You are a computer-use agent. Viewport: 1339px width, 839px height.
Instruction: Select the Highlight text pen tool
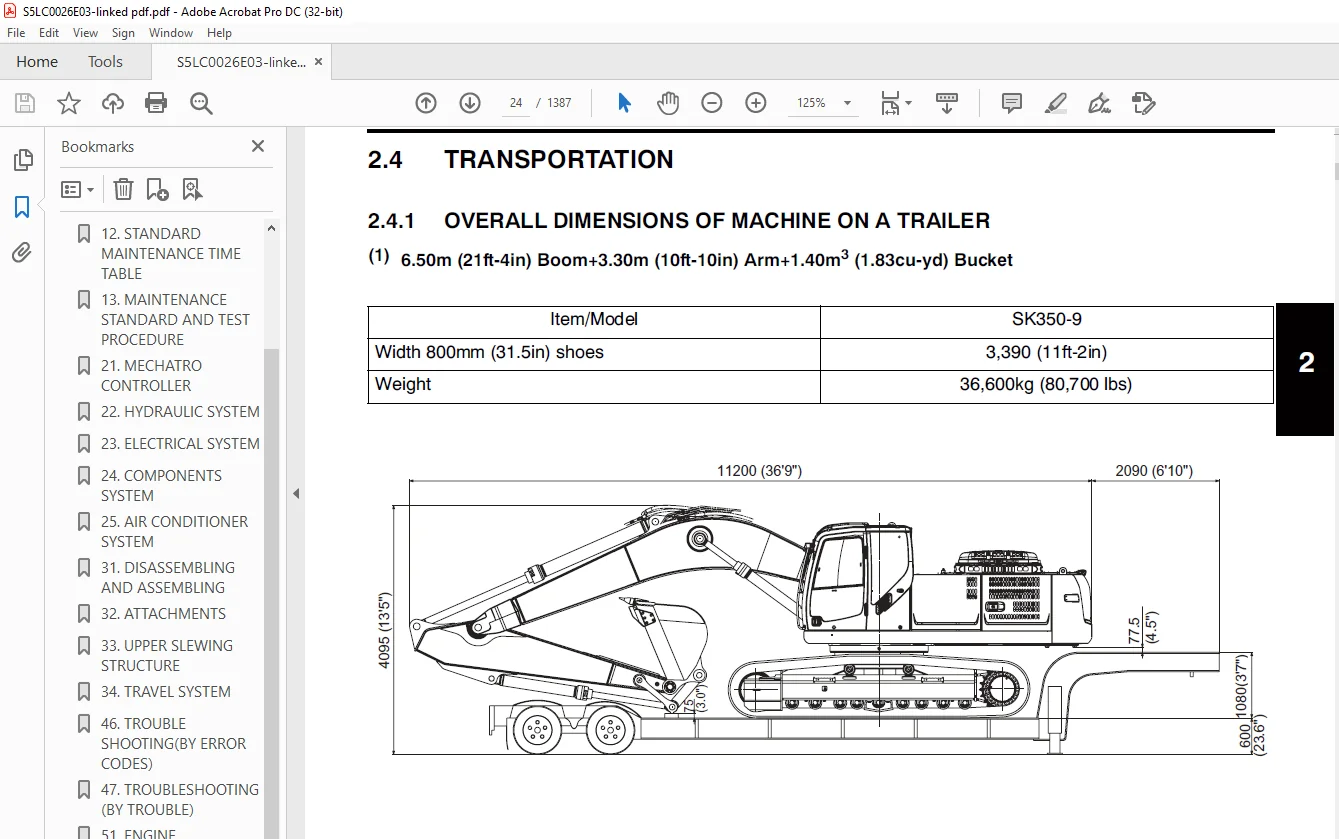[x=1055, y=103]
